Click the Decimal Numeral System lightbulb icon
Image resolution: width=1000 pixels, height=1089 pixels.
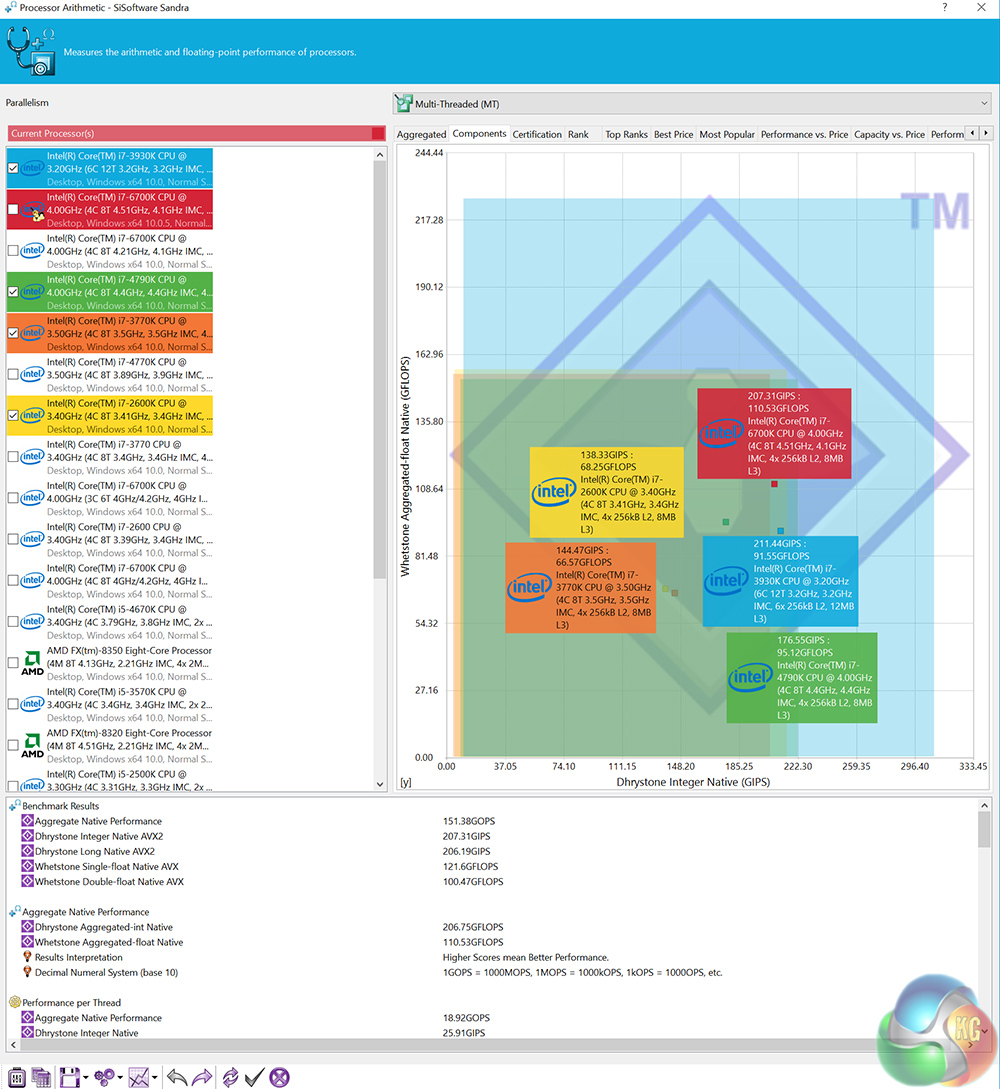[x=27, y=972]
